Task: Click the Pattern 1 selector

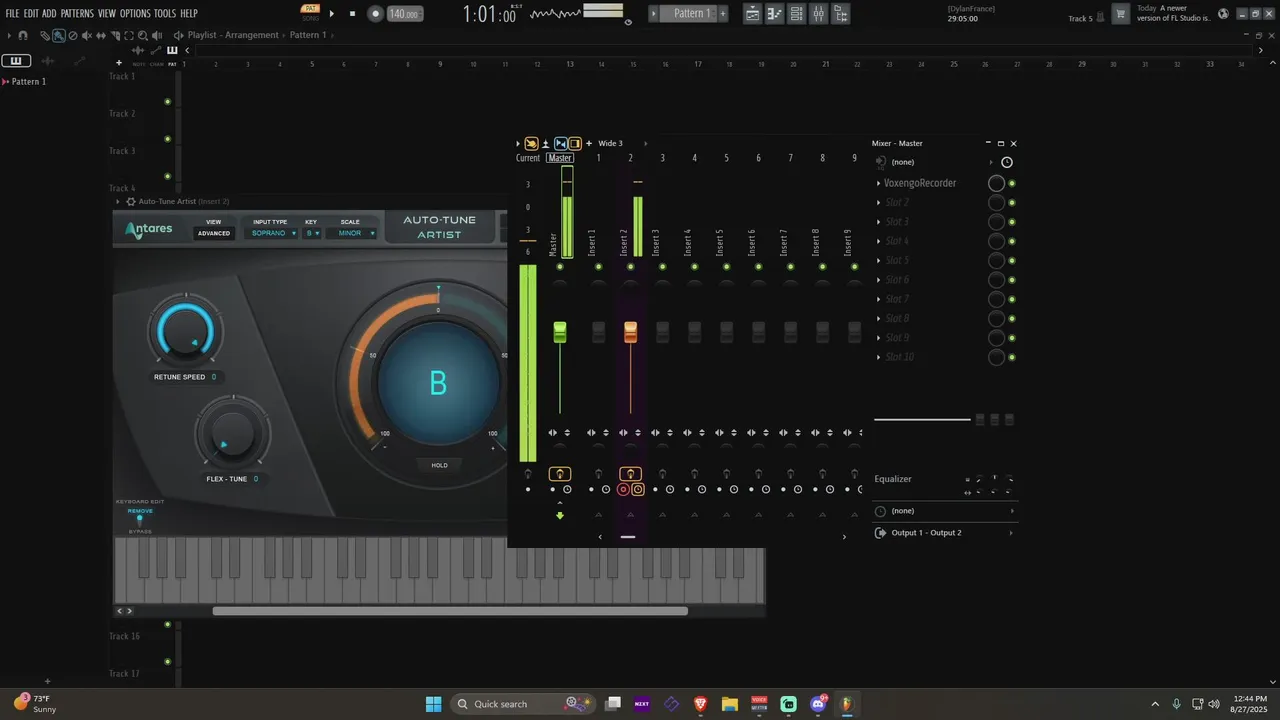Action: tap(692, 14)
